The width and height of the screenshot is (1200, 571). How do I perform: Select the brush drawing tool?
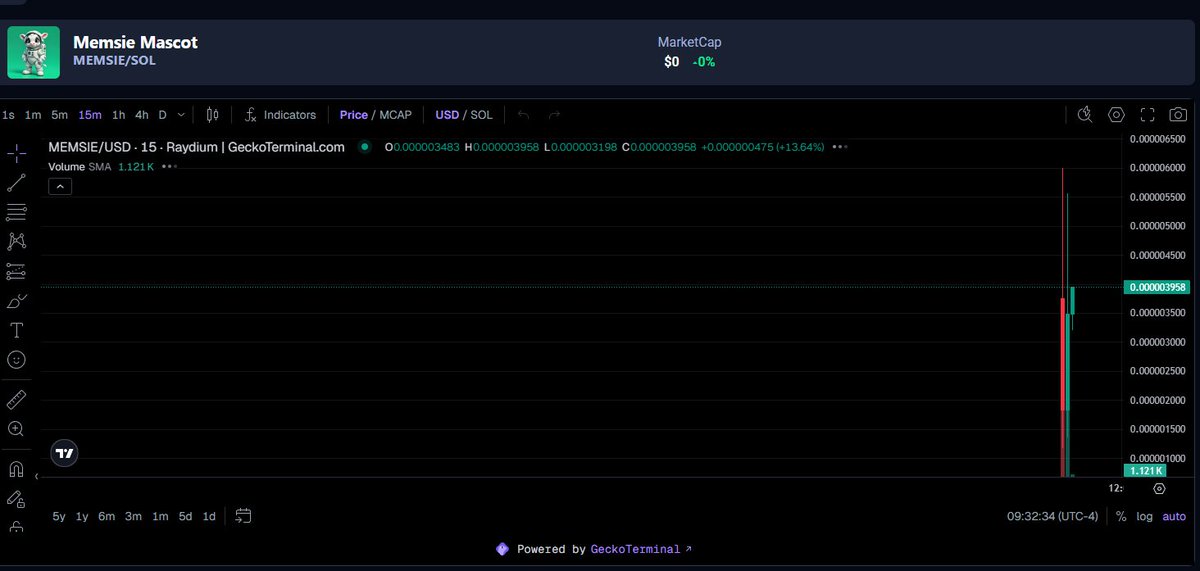16,300
